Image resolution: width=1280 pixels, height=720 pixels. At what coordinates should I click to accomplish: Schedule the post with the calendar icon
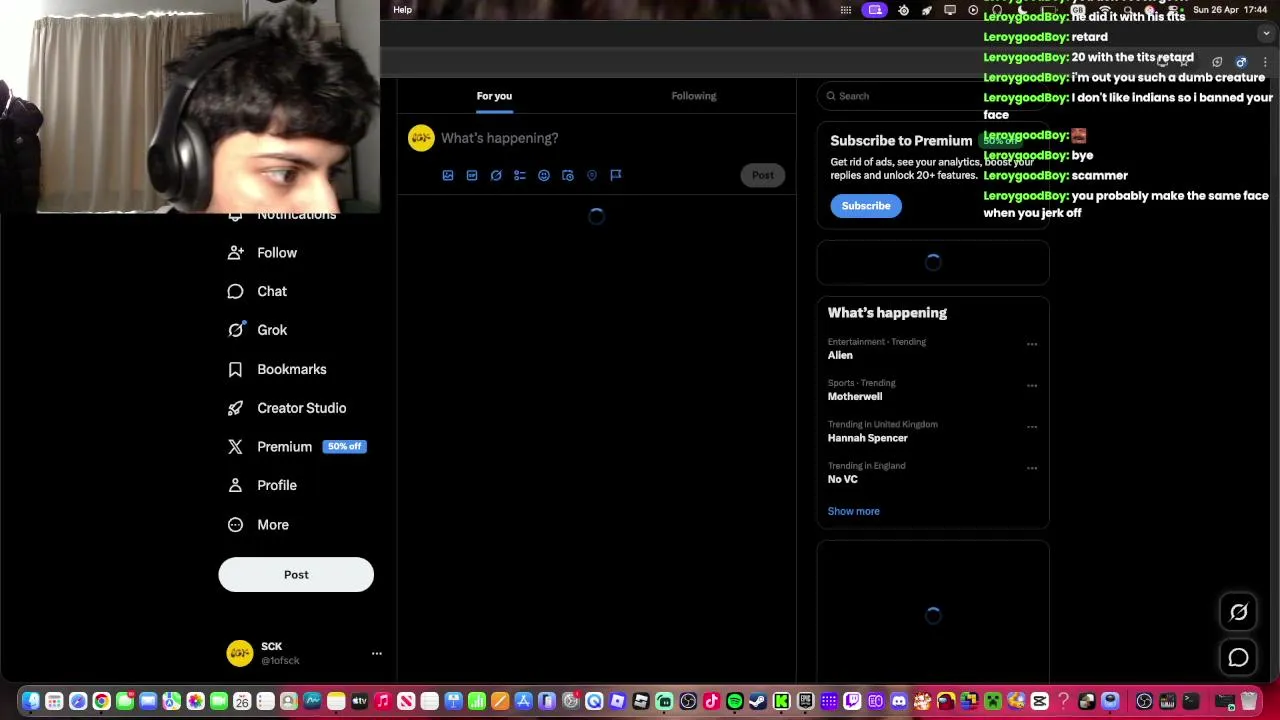[568, 175]
